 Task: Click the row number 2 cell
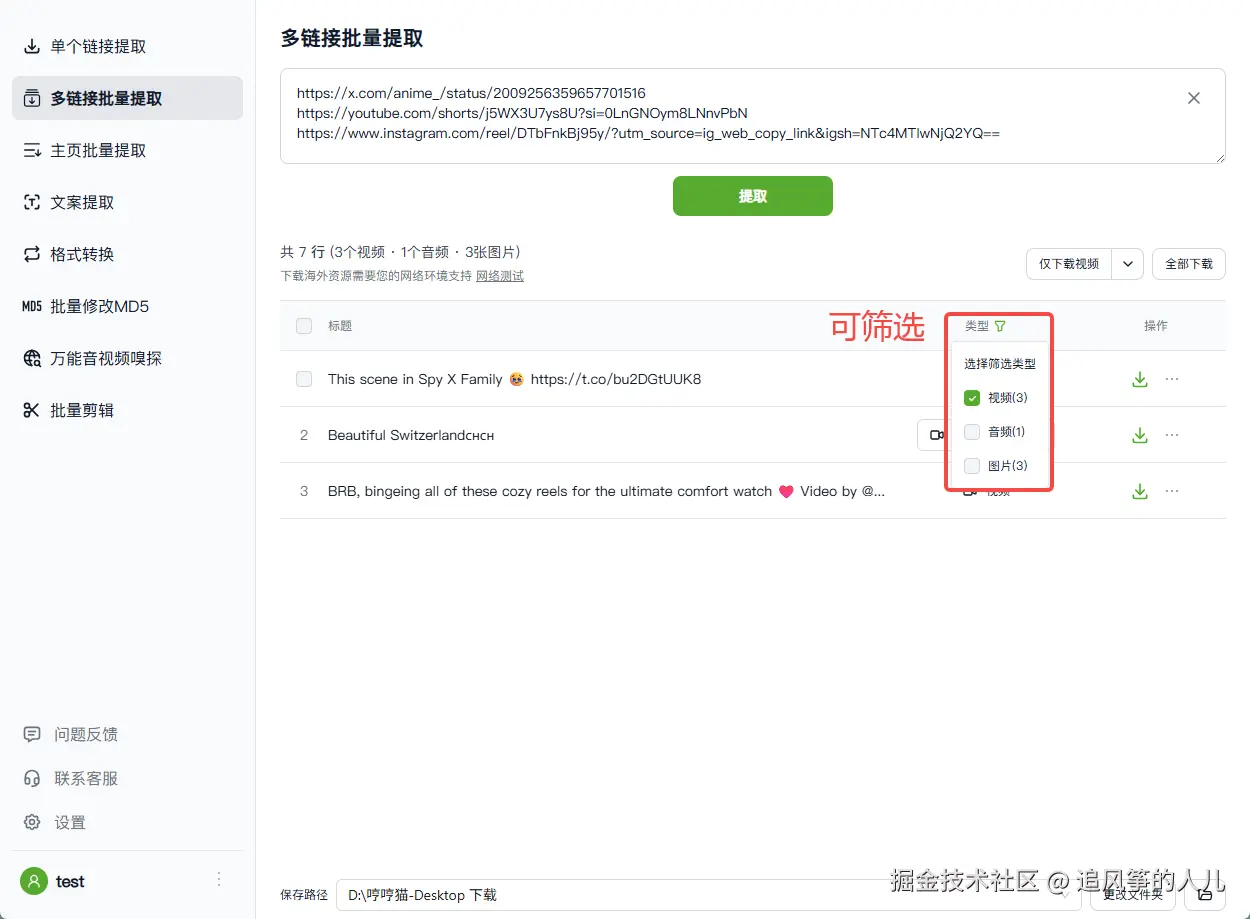click(304, 435)
